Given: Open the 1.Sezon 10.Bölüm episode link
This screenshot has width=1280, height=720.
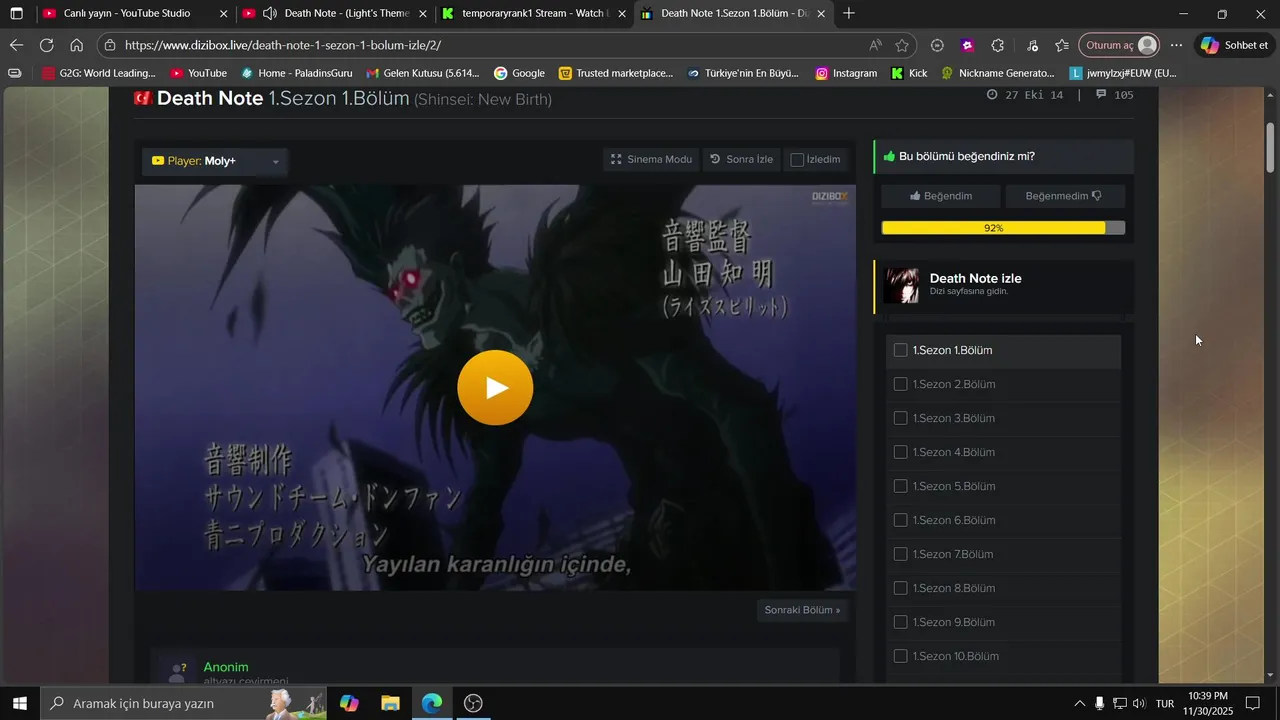Looking at the screenshot, I should (955, 656).
